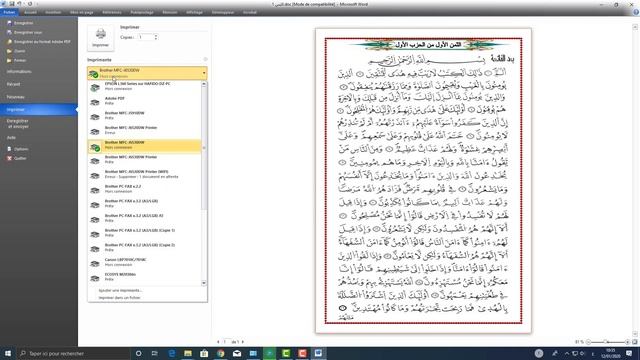This screenshot has height=360, width=640.
Task: Click the large Imprimer printer button
Action: [100, 38]
